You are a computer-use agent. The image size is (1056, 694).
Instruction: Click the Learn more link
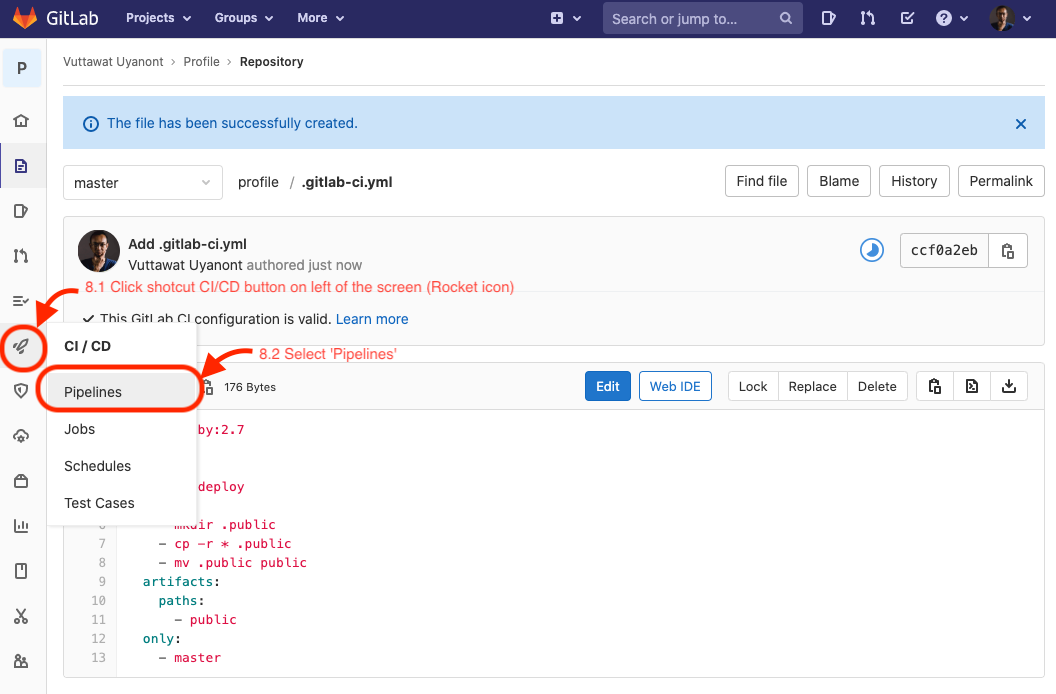tap(371, 318)
